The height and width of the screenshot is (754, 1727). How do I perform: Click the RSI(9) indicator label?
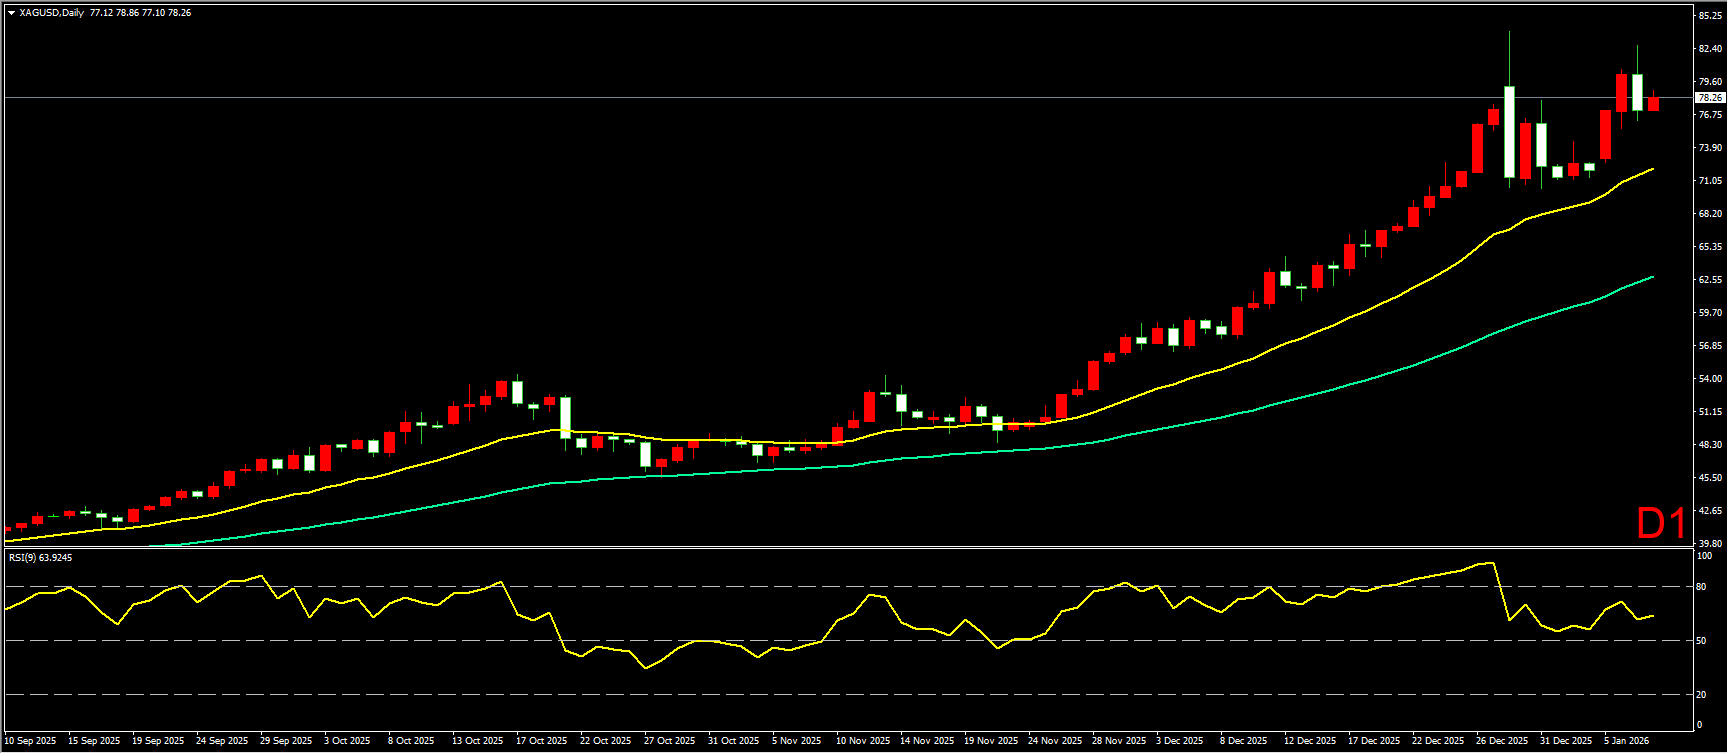tap(40, 557)
